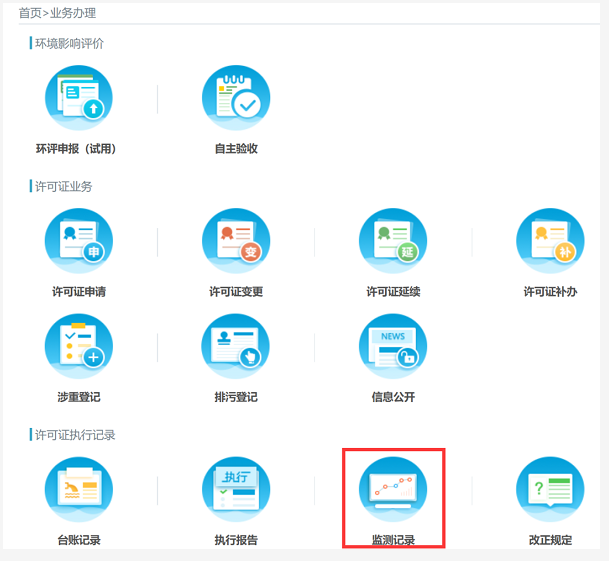Image resolution: width=609 pixels, height=561 pixels.
Task: Open the 许可证延续 icon
Action: 393,242
